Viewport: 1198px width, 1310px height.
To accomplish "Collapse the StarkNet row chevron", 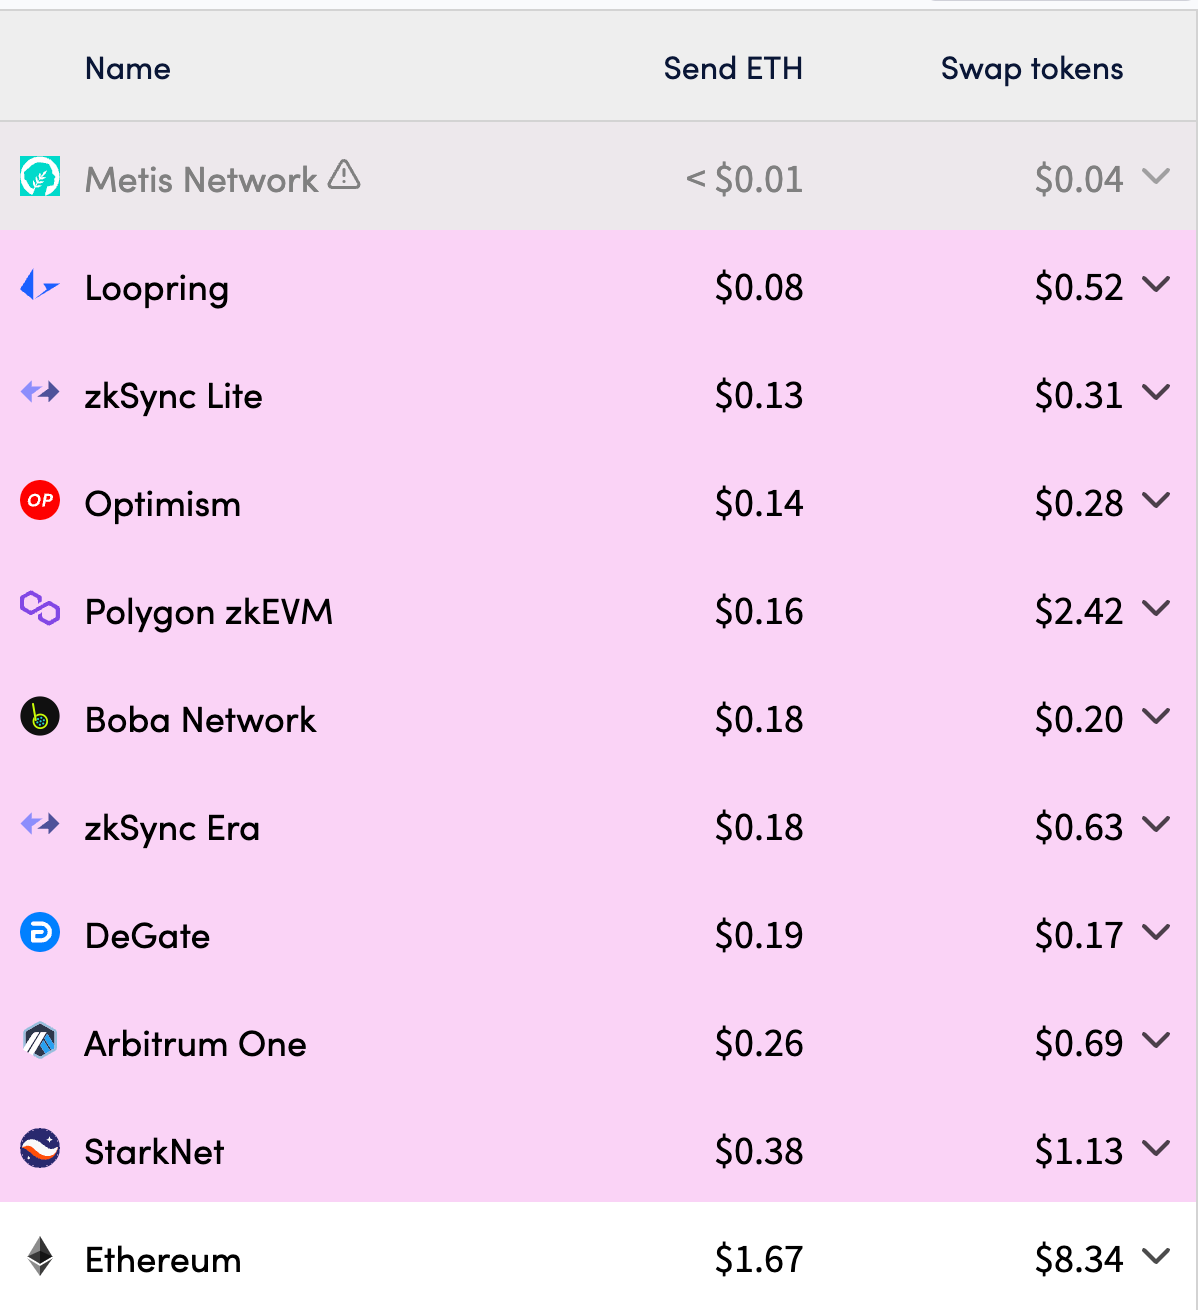I will [x=1158, y=1149].
